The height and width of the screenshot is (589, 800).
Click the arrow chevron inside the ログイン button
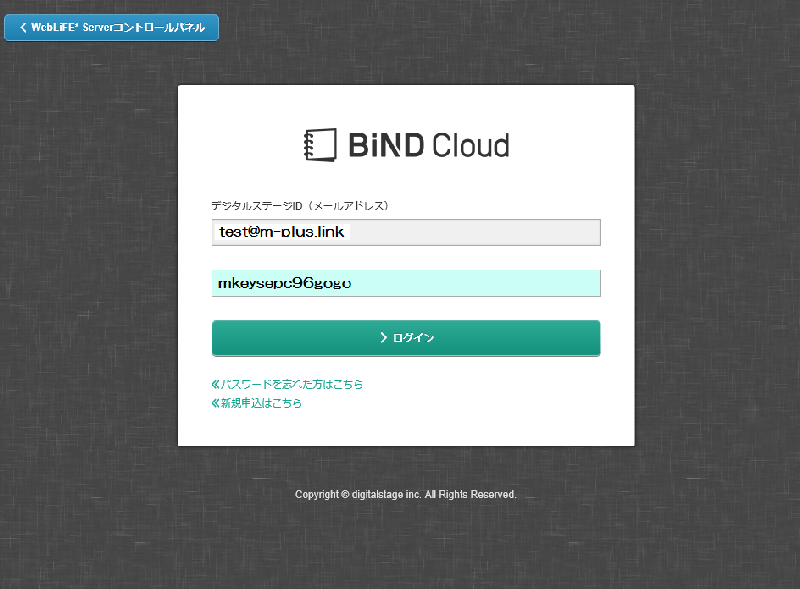pos(383,338)
